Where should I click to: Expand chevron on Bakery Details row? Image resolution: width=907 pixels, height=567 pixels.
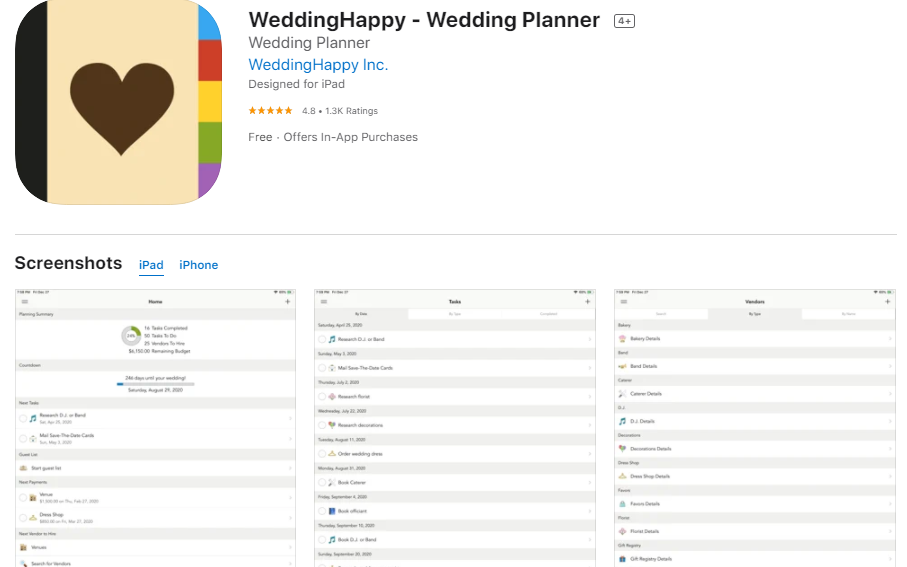(x=890, y=338)
